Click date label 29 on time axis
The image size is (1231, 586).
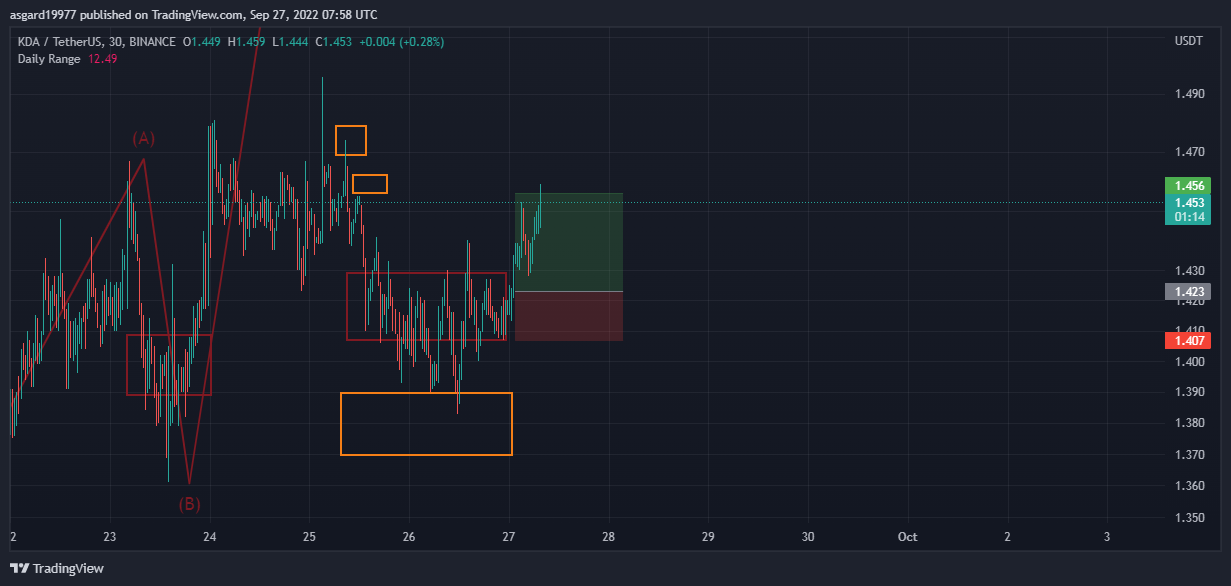(708, 537)
